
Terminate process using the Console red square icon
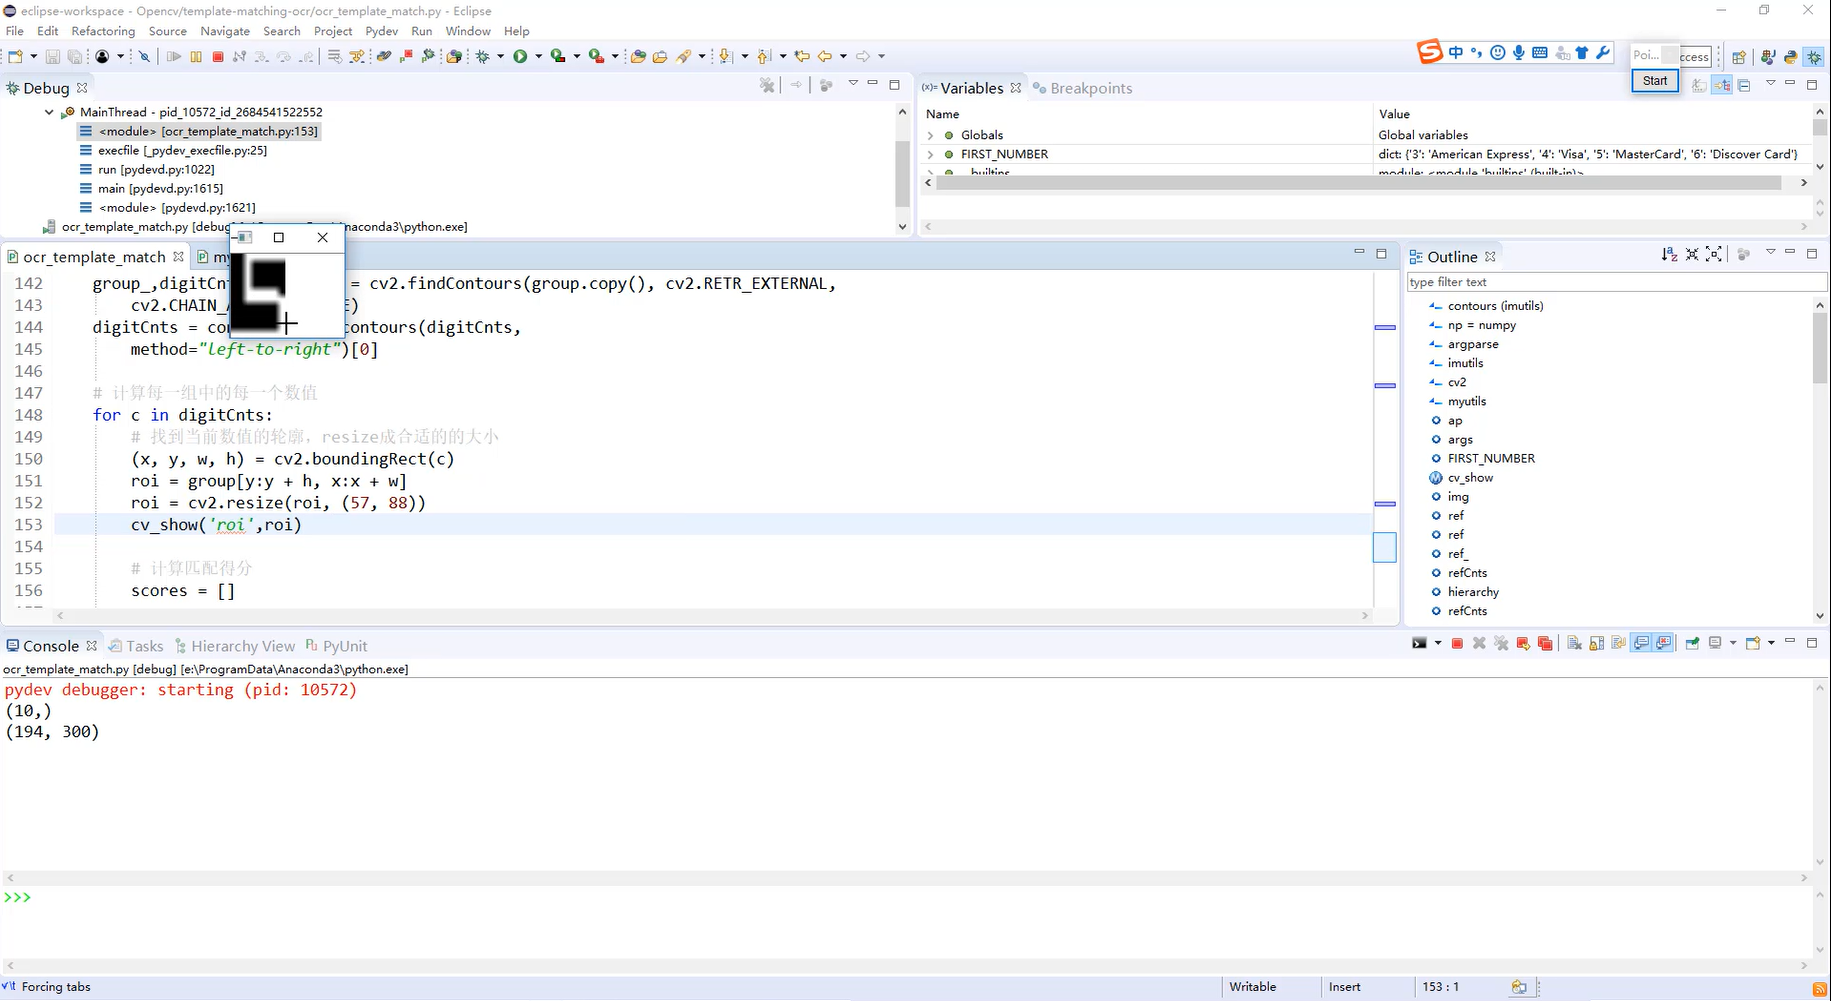(1457, 643)
